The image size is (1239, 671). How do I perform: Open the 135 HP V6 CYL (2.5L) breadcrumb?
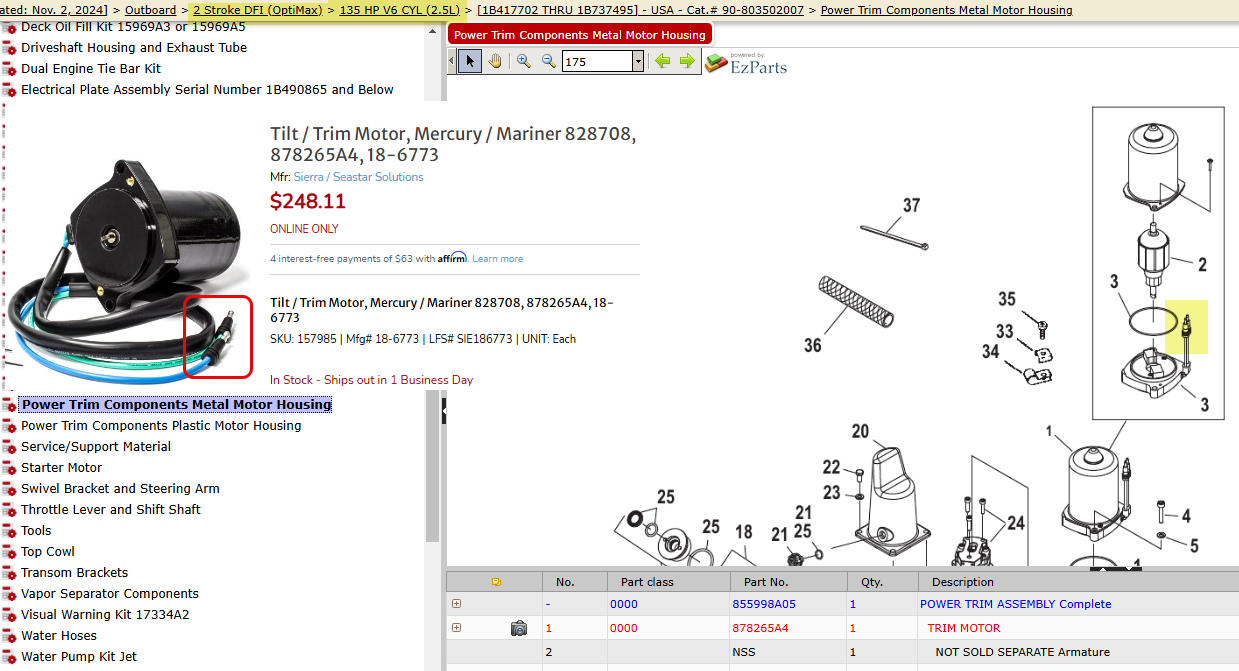pos(399,10)
